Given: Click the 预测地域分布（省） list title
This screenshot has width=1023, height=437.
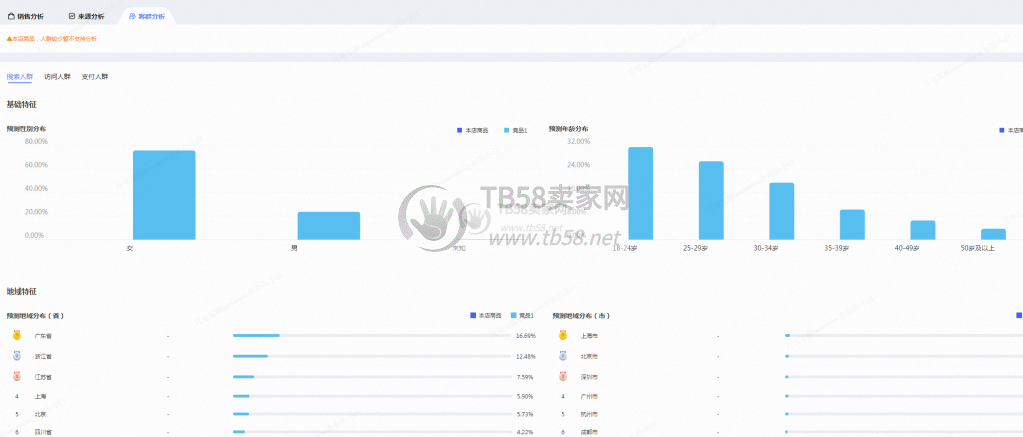Looking at the screenshot, I should coord(35,316).
